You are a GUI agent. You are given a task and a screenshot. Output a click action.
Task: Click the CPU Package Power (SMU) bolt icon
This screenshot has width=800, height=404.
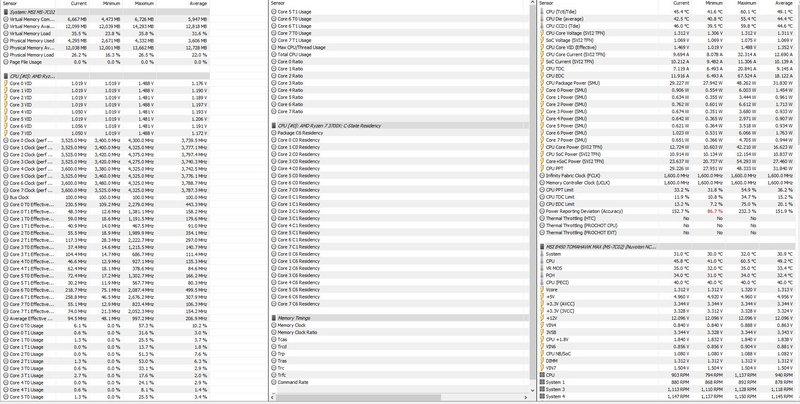[542, 83]
